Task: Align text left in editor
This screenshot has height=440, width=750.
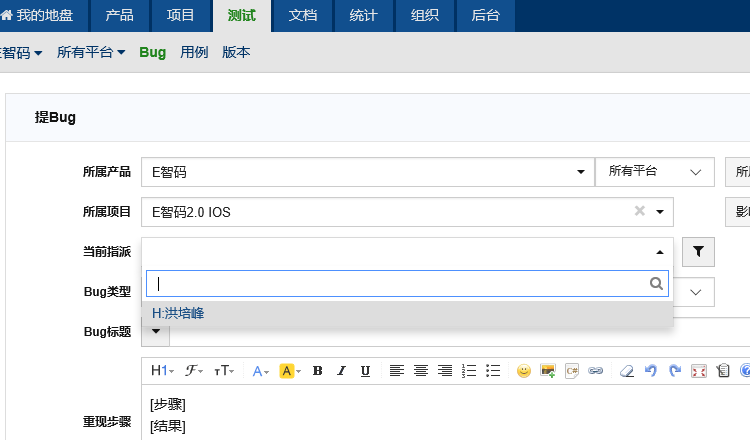Action: click(x=397, y=371)
